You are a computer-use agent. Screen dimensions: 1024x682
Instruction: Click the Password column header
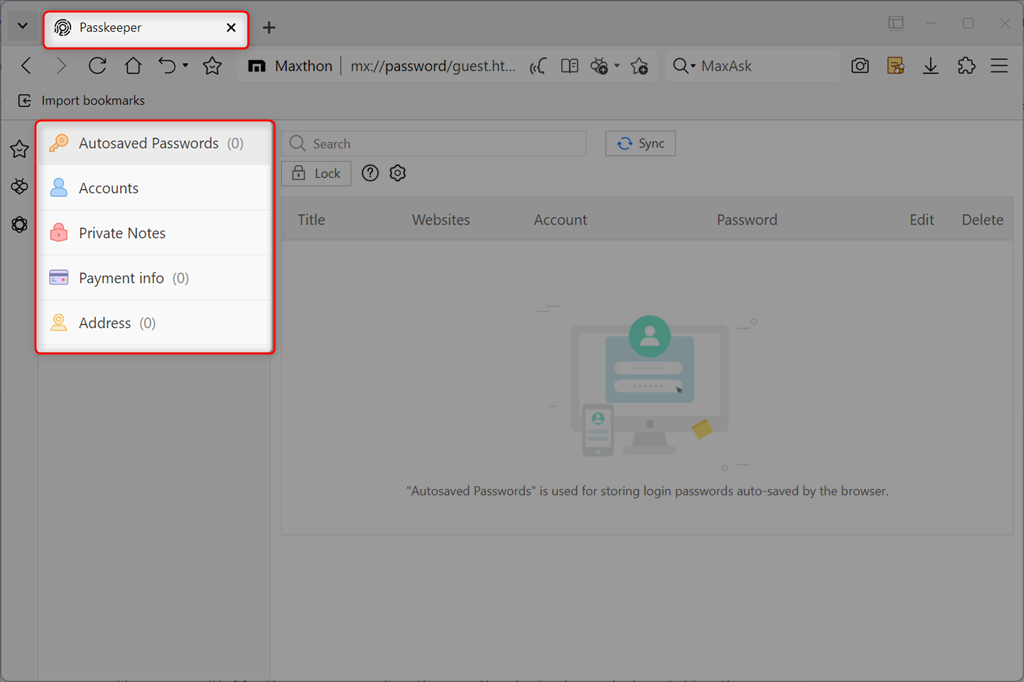tap(747, 220)
